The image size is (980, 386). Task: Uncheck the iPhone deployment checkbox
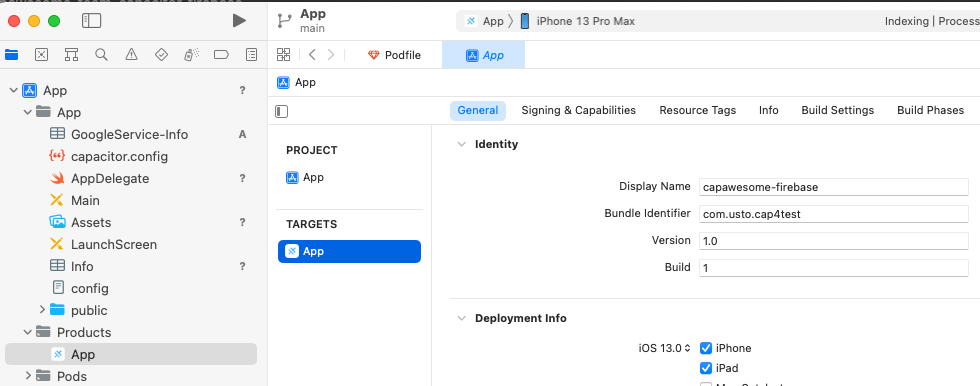[706, 348]
